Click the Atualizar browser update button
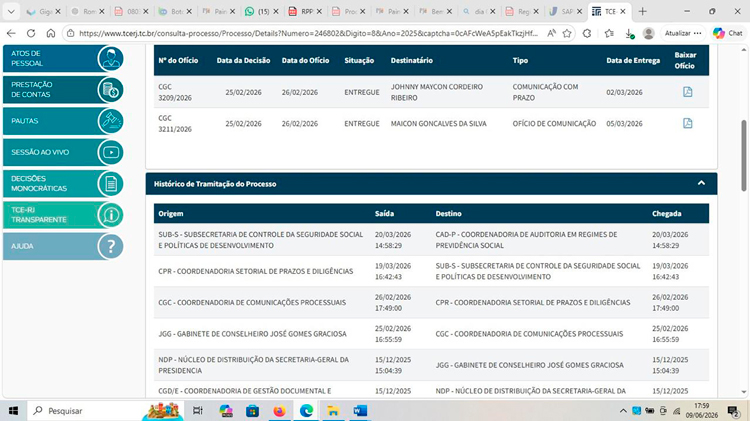 [x=677, y=33]
